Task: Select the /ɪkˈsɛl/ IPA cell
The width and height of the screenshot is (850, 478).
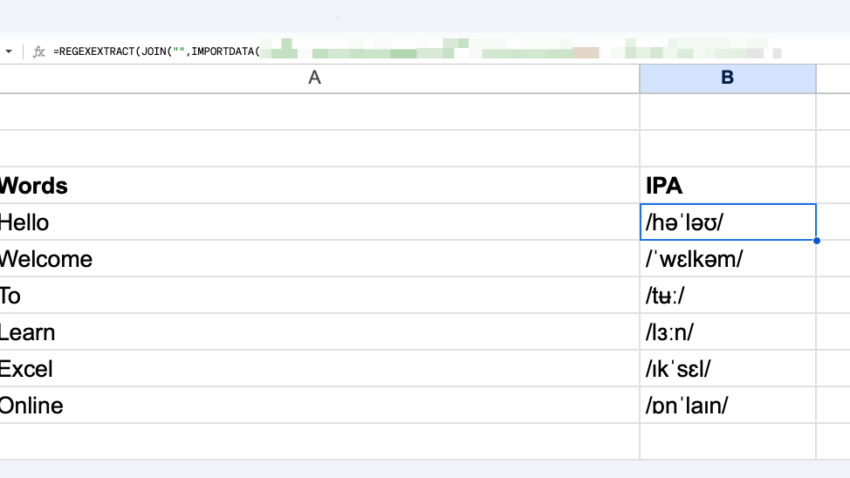Action: click(x=727, y=369)
